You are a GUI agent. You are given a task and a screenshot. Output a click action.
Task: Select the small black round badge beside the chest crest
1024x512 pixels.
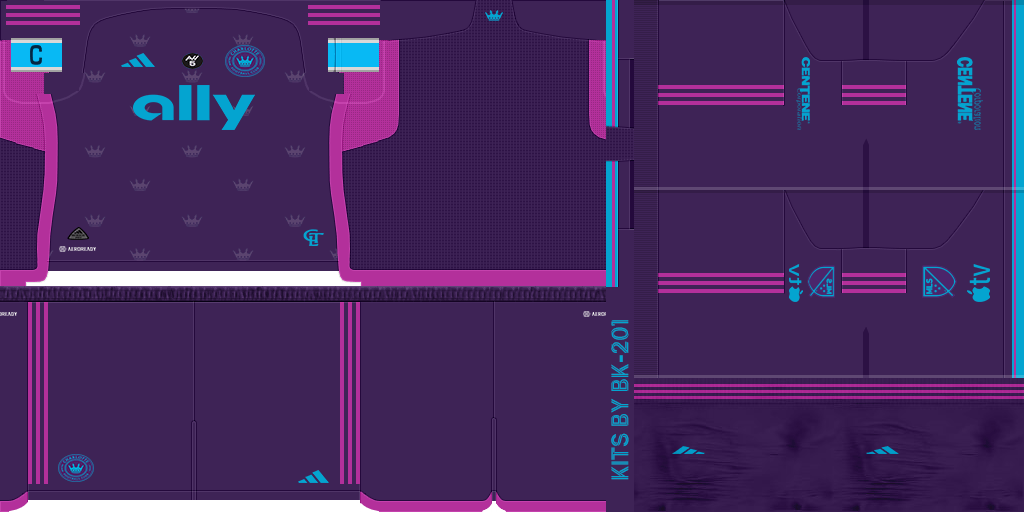(192, 61)
